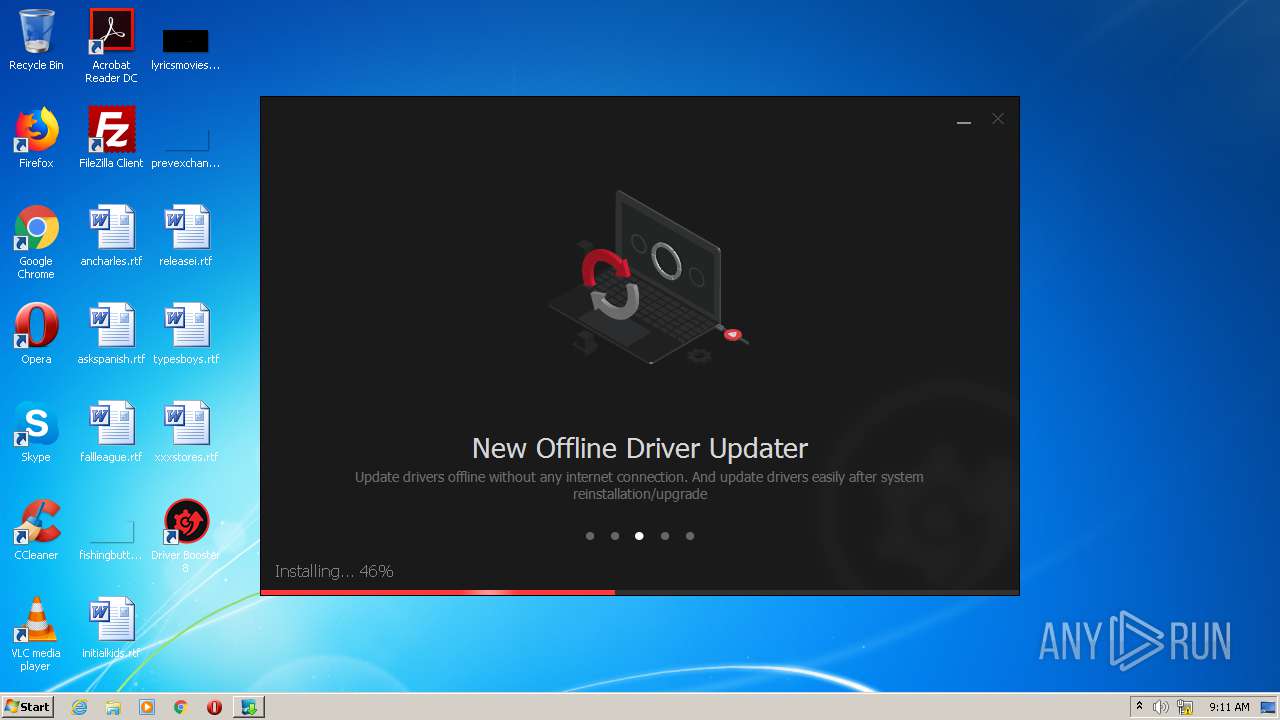Click the Show desktop button

point(1269,707)
